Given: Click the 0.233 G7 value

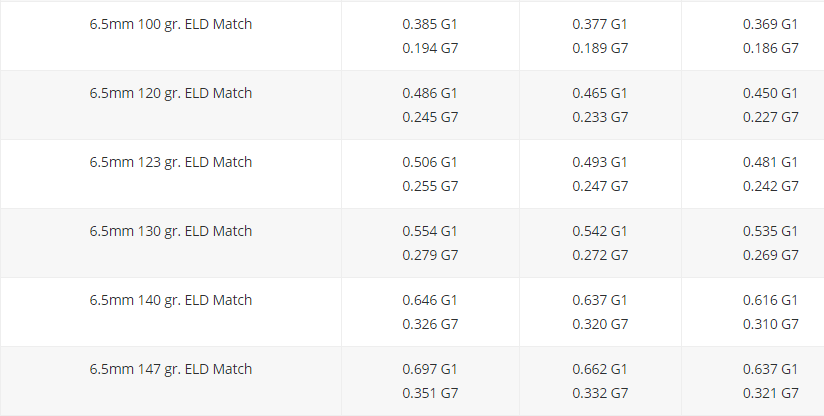Looking at the screenshot, I should pyautogui.click(x=601, y=117).
